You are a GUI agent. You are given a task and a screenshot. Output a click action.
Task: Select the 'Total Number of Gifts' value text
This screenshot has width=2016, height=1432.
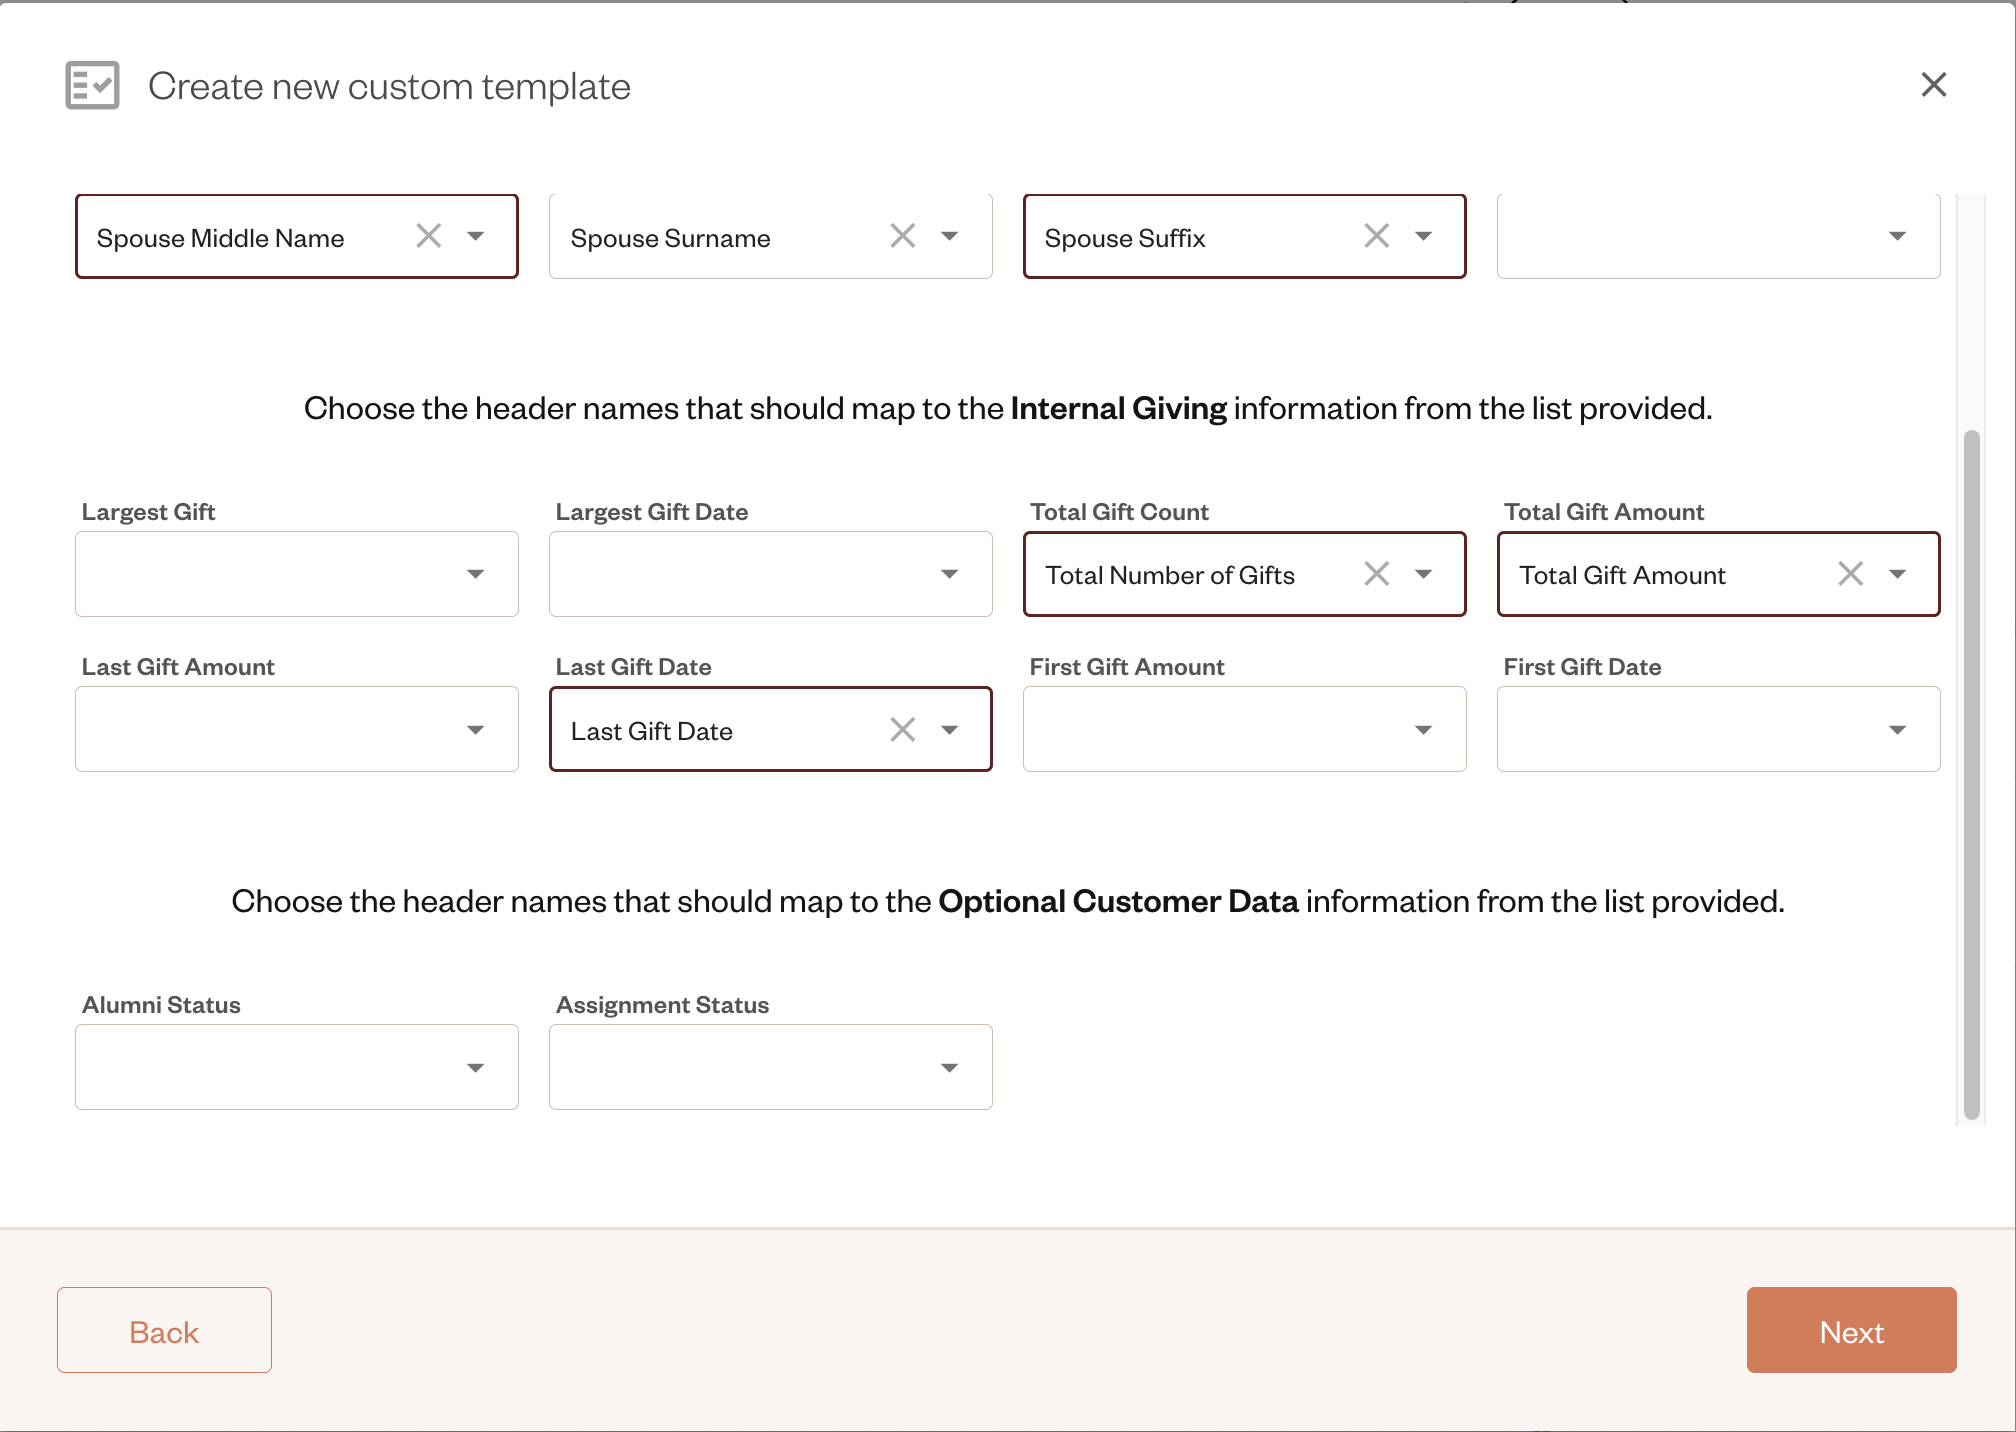point(1170,575)
